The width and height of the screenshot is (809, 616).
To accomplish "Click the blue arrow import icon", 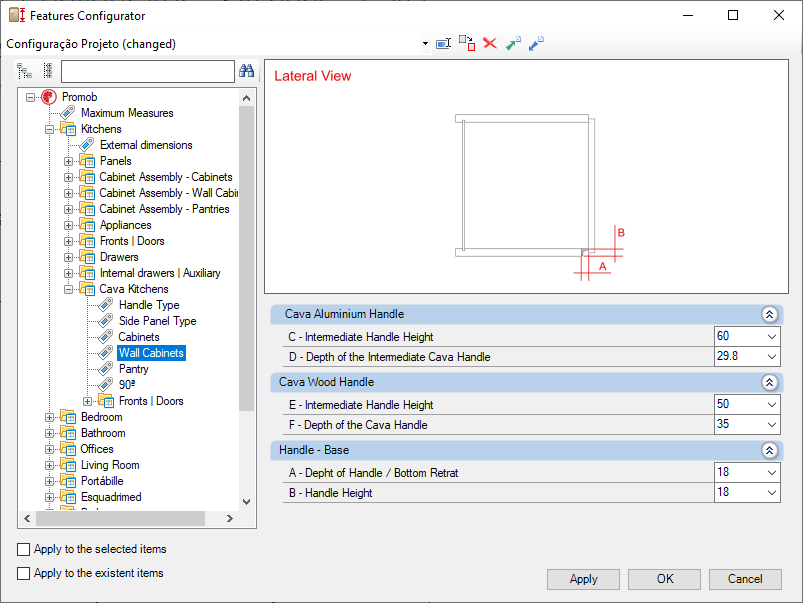I will [x=536, y=43].
